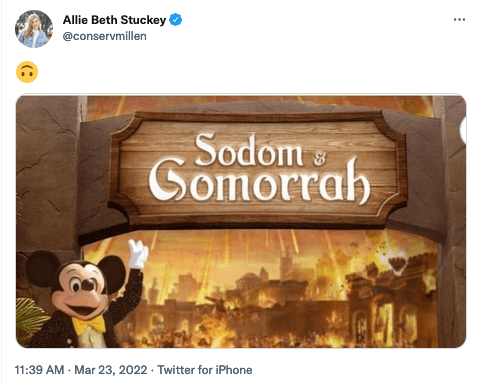Click the ampersand symbol on the sign
This screenshot has width=478, height=385.
point(319,159)
